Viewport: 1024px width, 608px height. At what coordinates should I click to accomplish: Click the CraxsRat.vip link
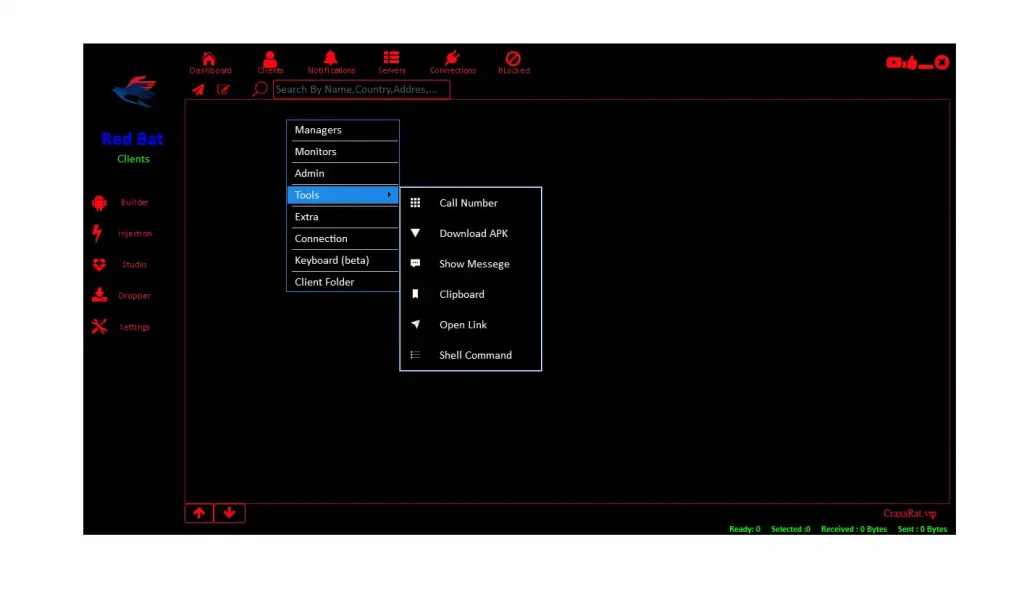coord(910,513)
